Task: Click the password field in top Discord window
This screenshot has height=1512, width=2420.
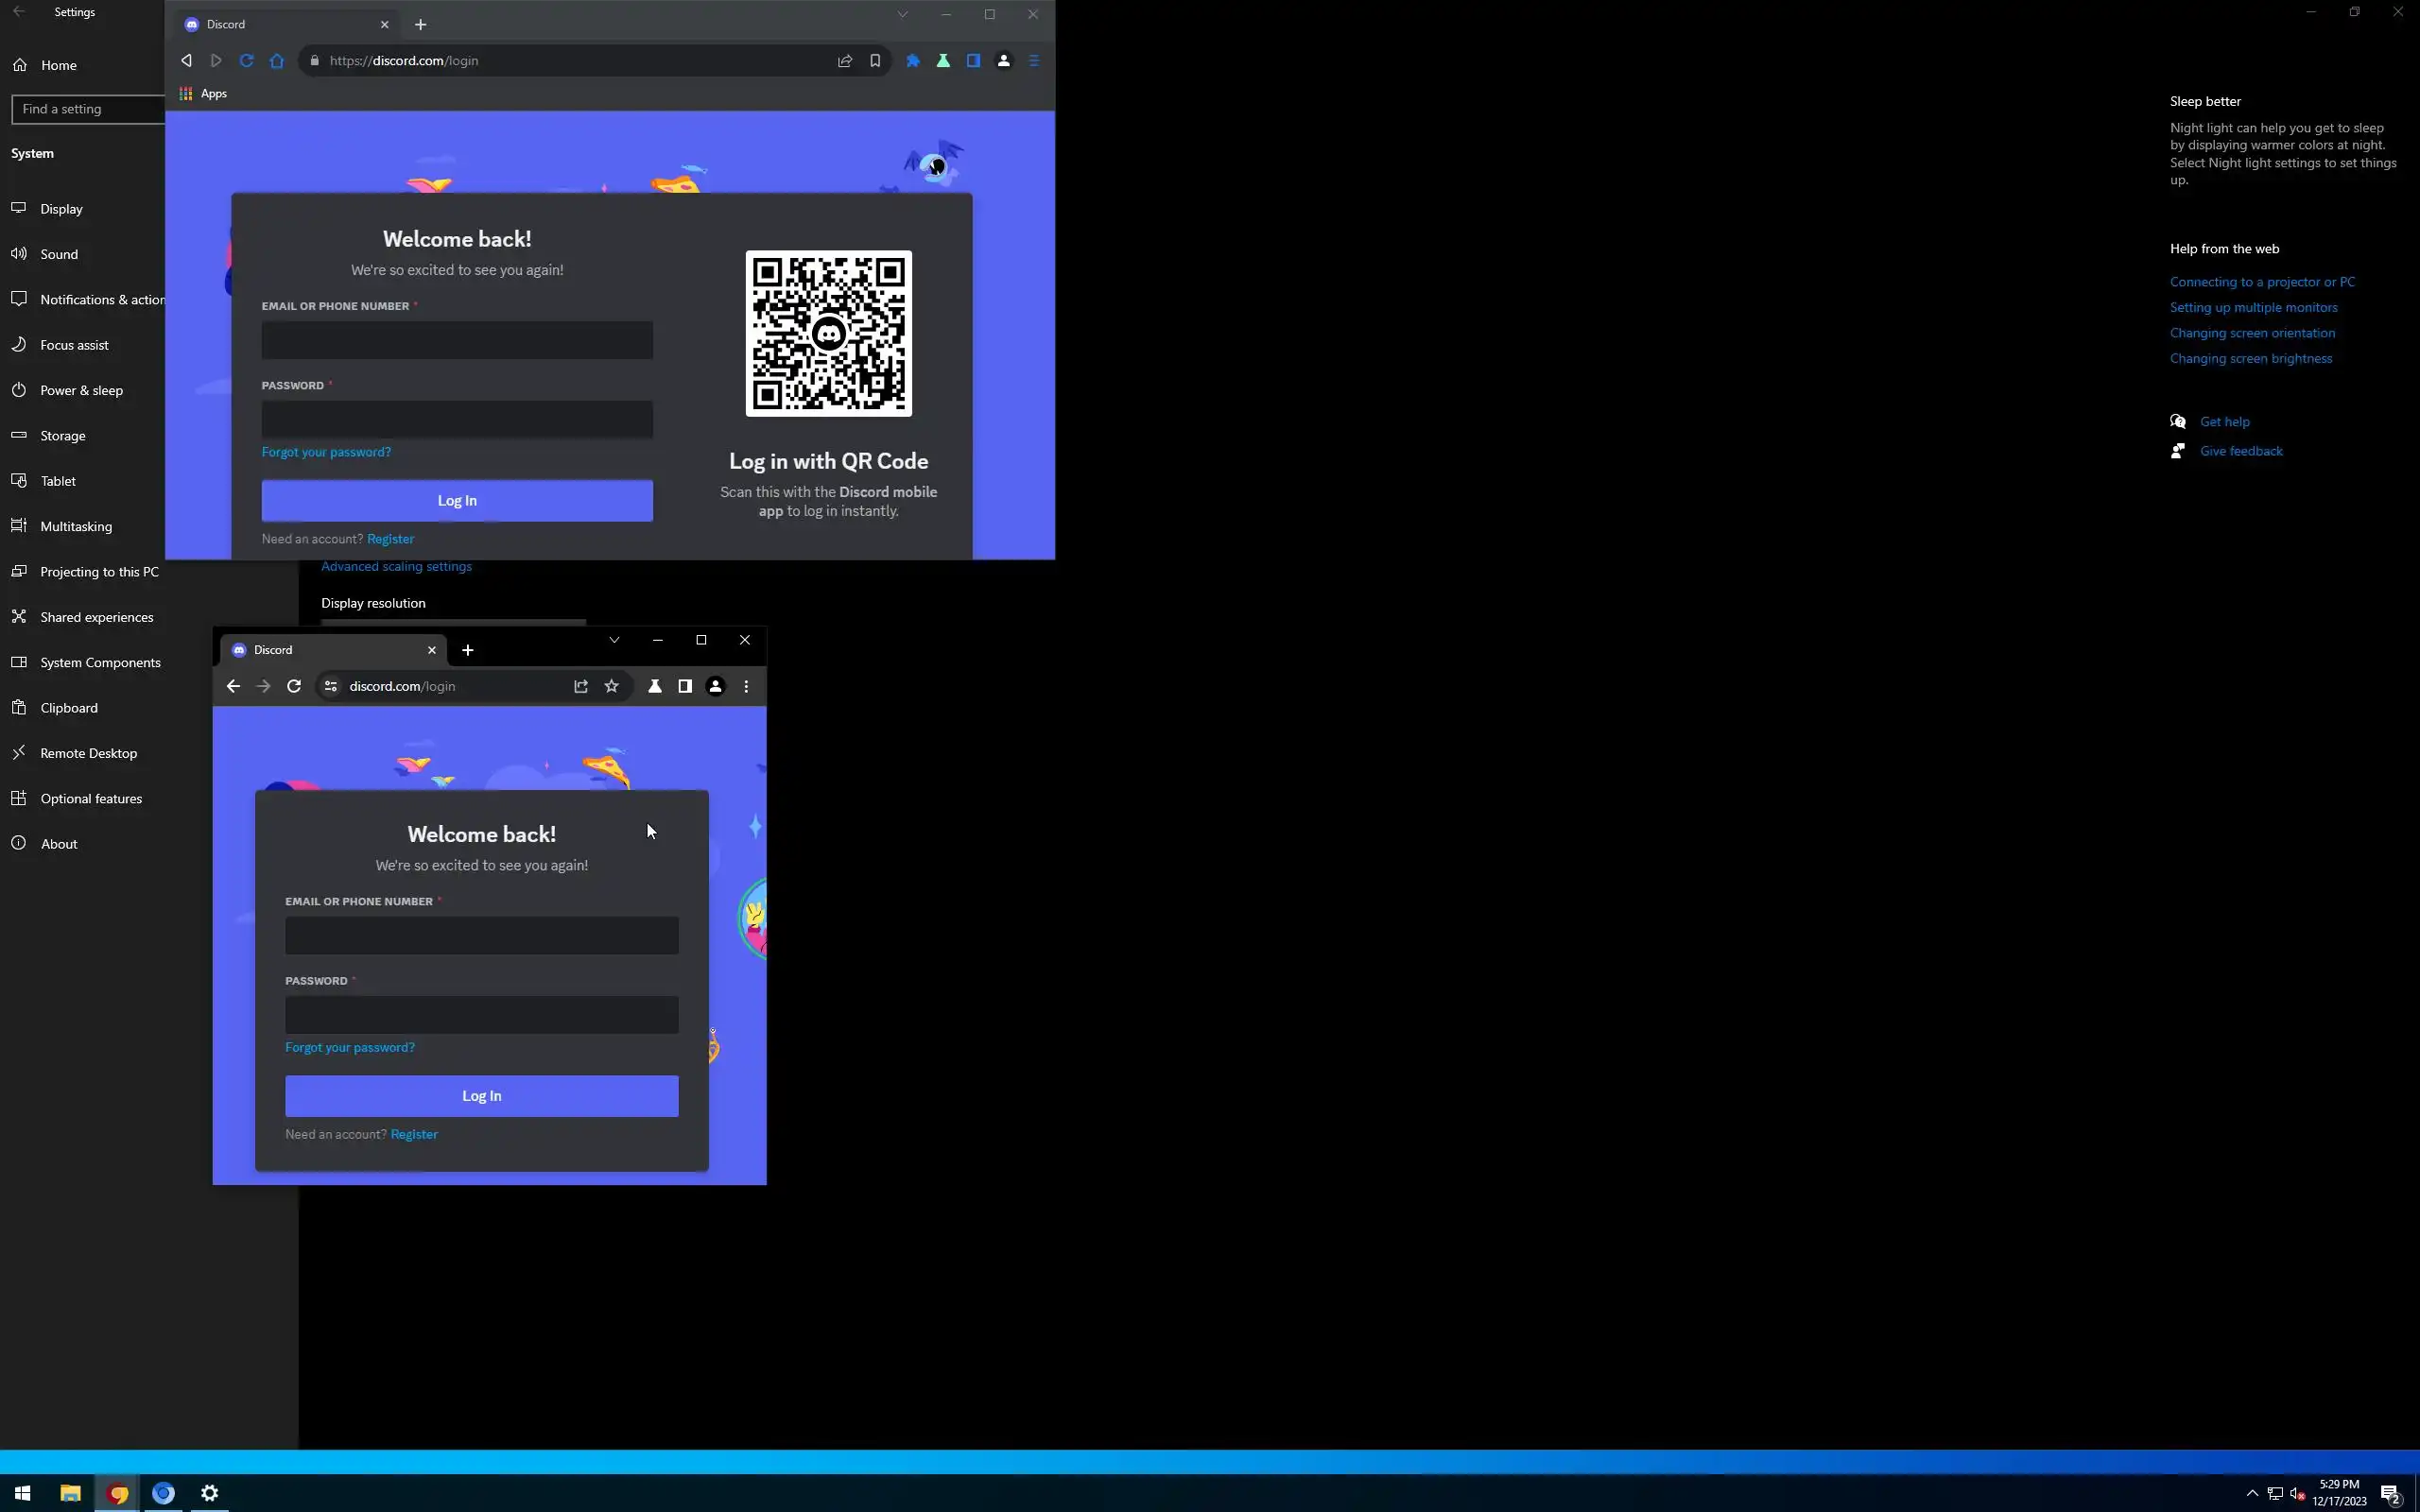Action: click(457, 420)
